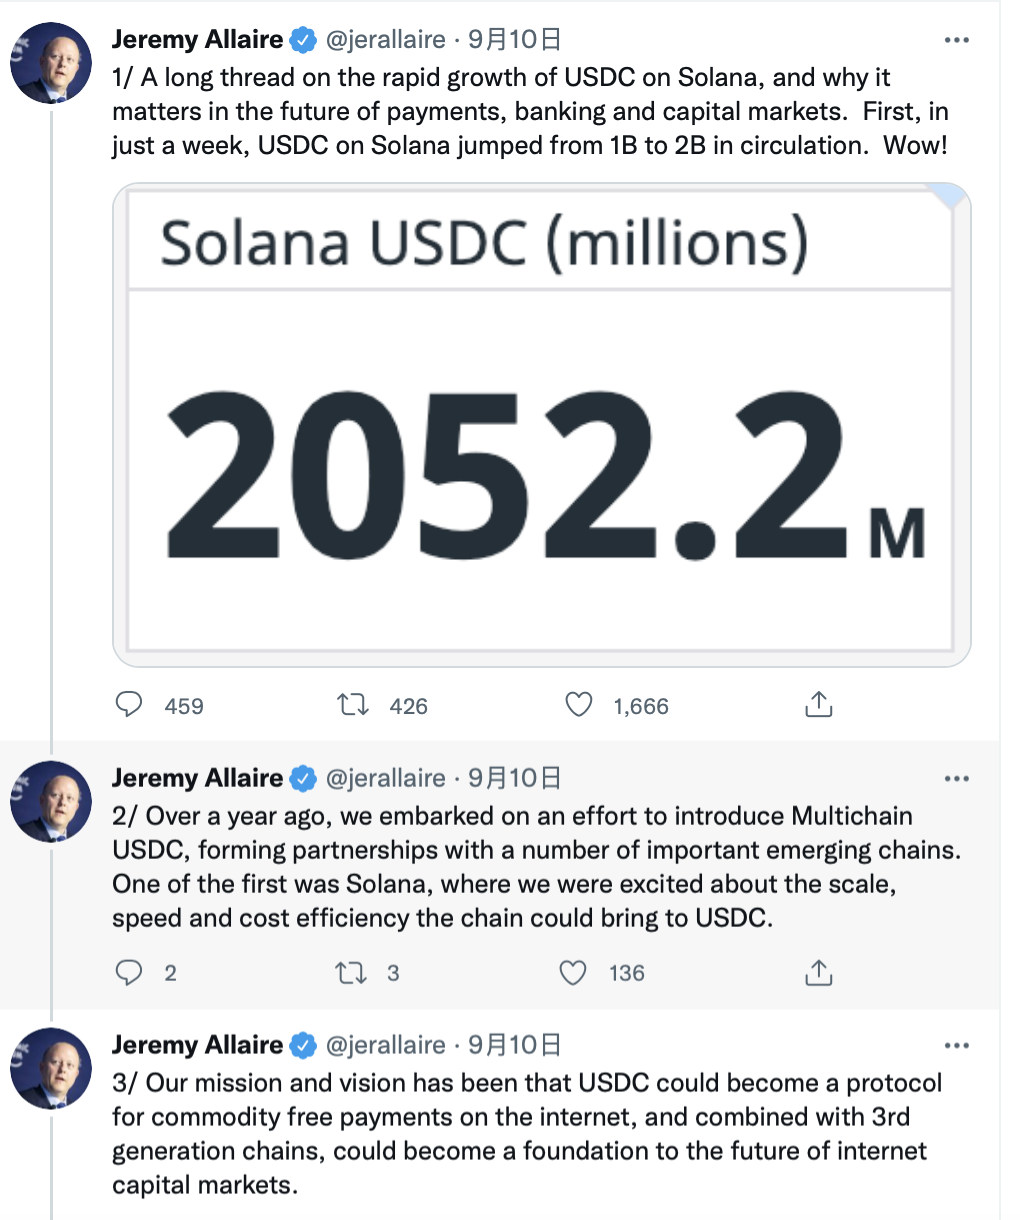Open the @jerallaire handle in second tweet
The height and width of the screenshot is (1220, 1020).
point(386,778)
